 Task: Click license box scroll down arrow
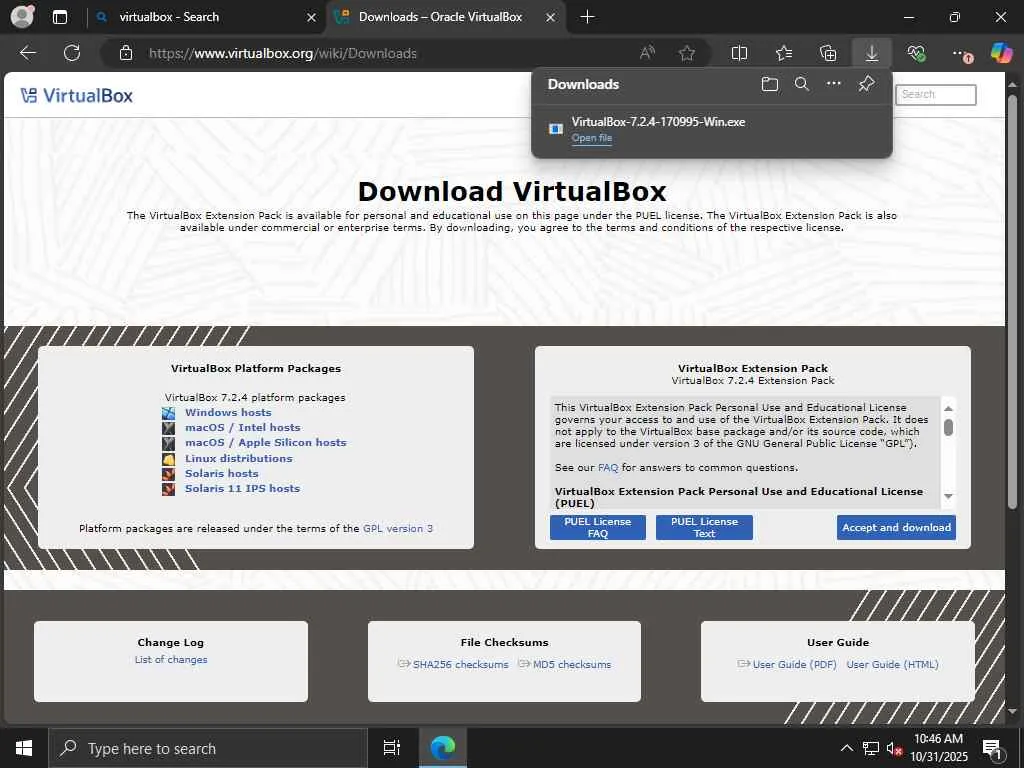948,496
